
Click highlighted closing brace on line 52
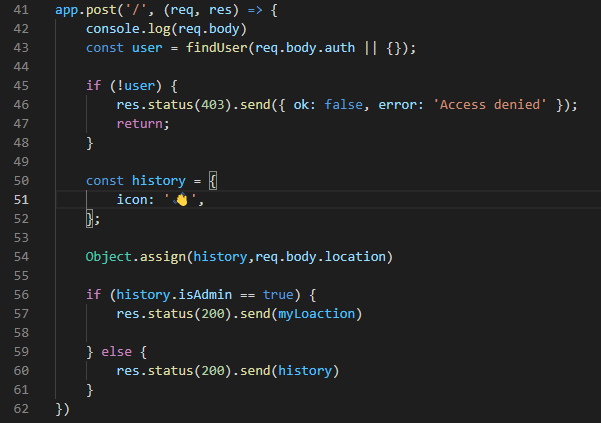(89, 219)
